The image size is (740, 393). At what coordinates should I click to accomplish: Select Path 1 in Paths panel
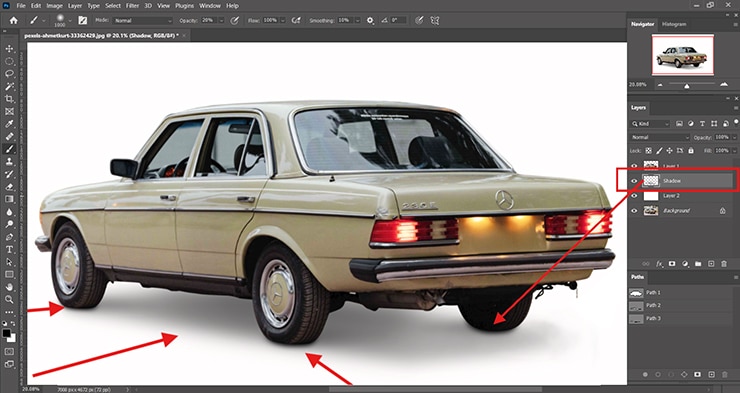[x=681, y=293]
